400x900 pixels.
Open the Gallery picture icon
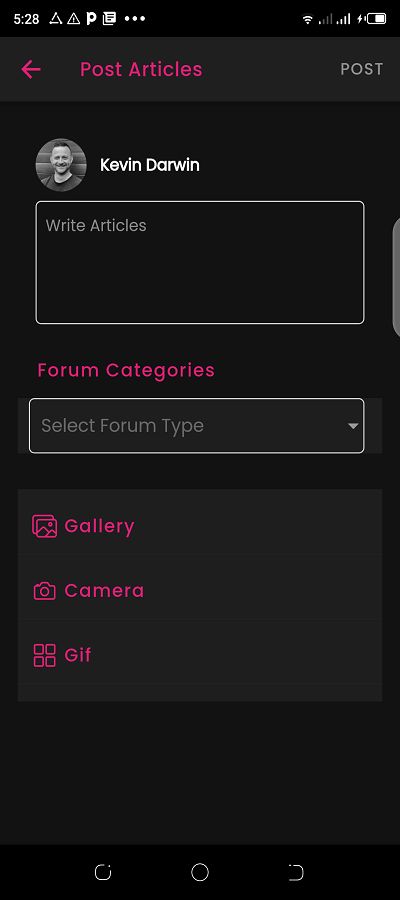[x=45, y=526]
